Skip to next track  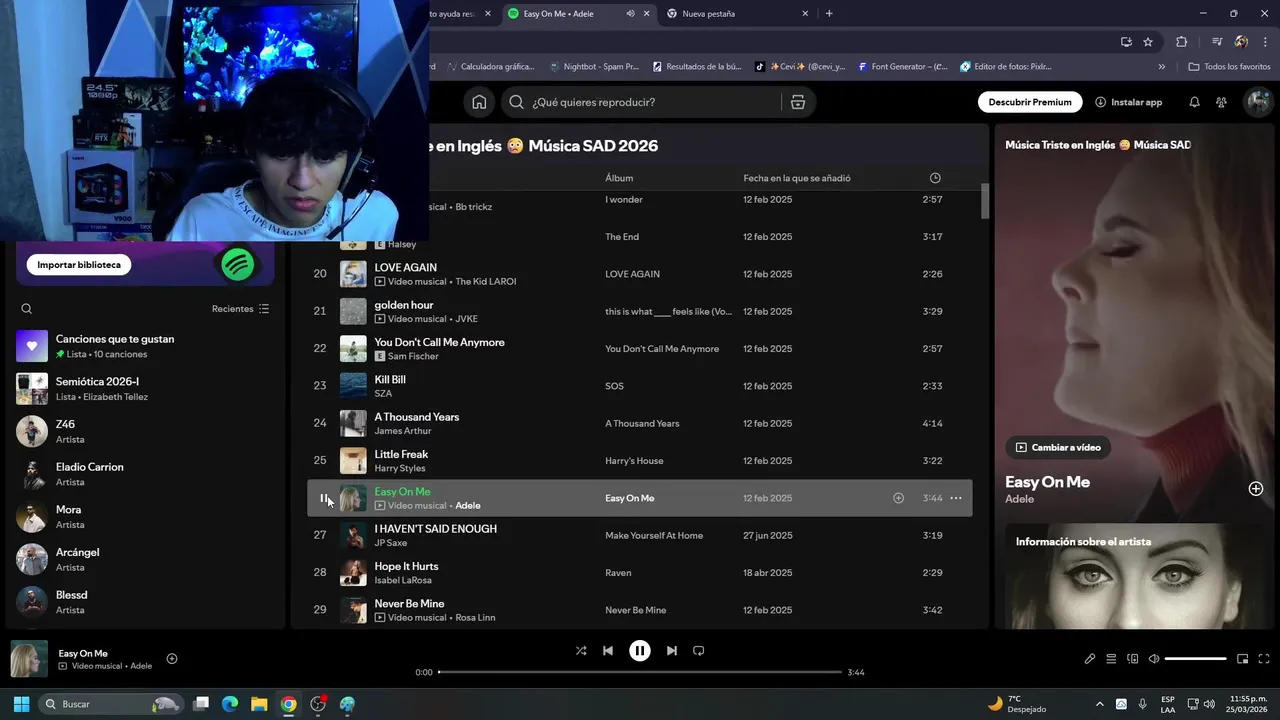pyautogui.click(x=672, y=651)
